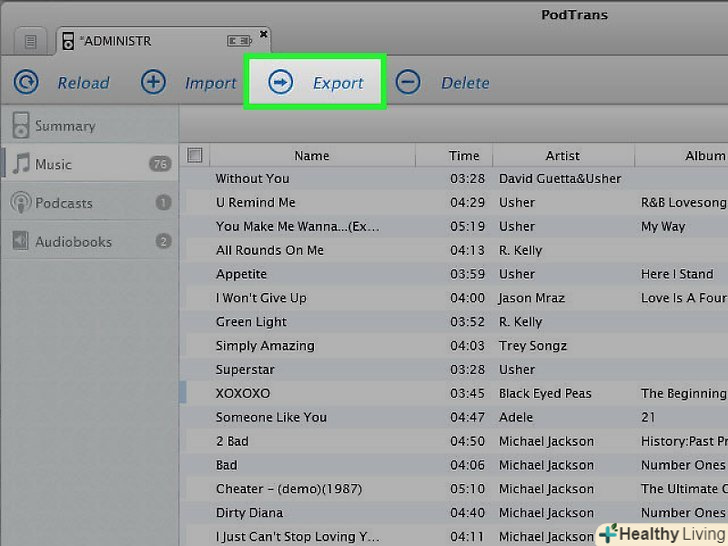Open the library list icon tab
The width and height of the screenshot is (728, 546).
point(30,41)
